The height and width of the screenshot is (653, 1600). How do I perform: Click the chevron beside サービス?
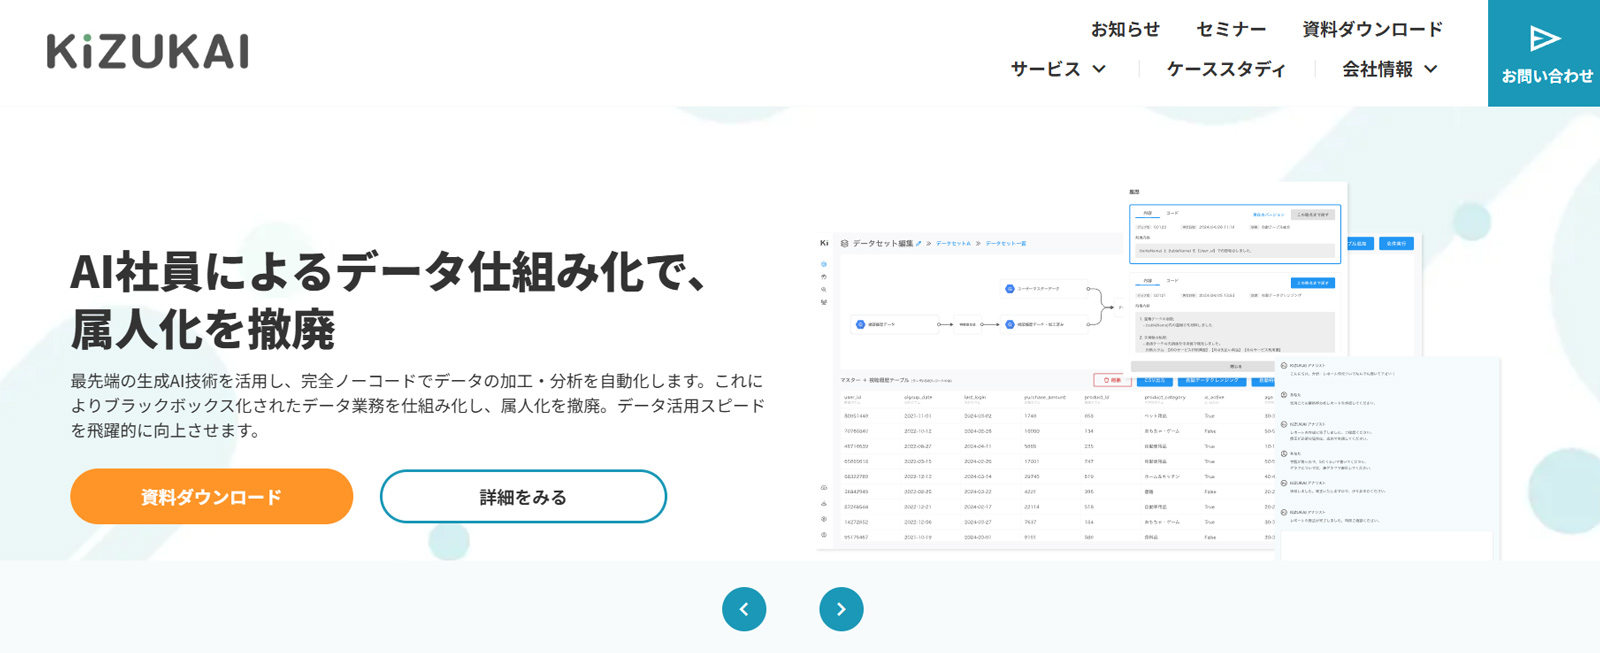1099,69
